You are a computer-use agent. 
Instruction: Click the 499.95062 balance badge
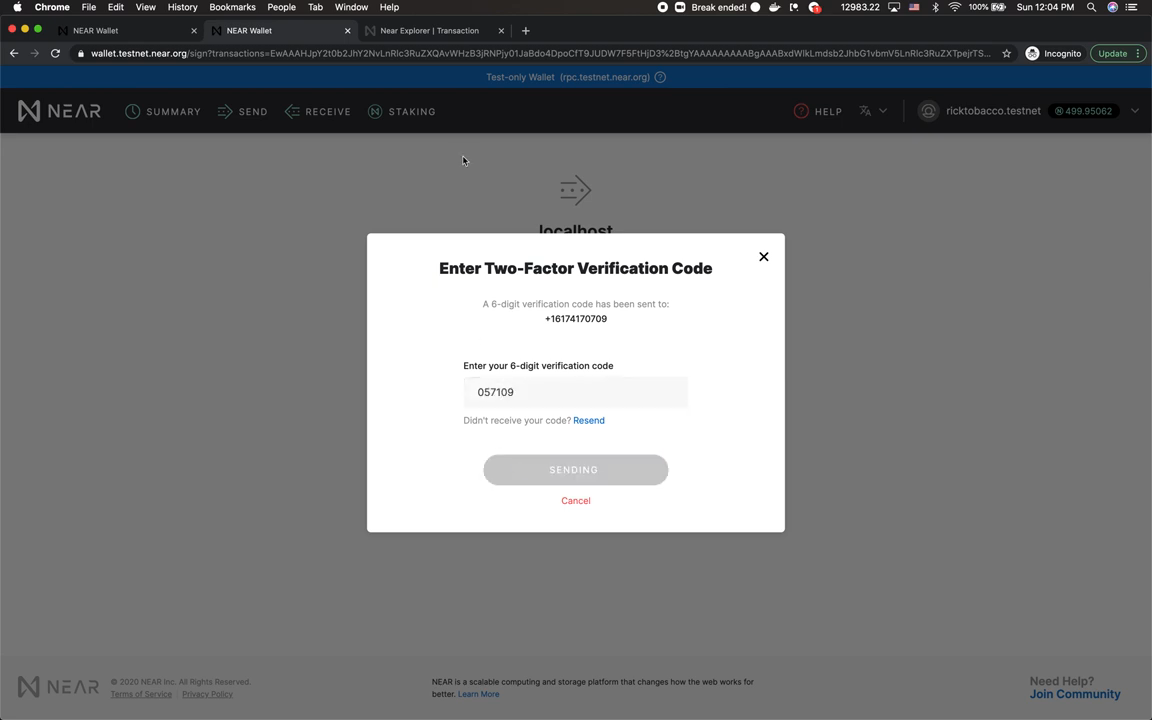(1084, 111)
